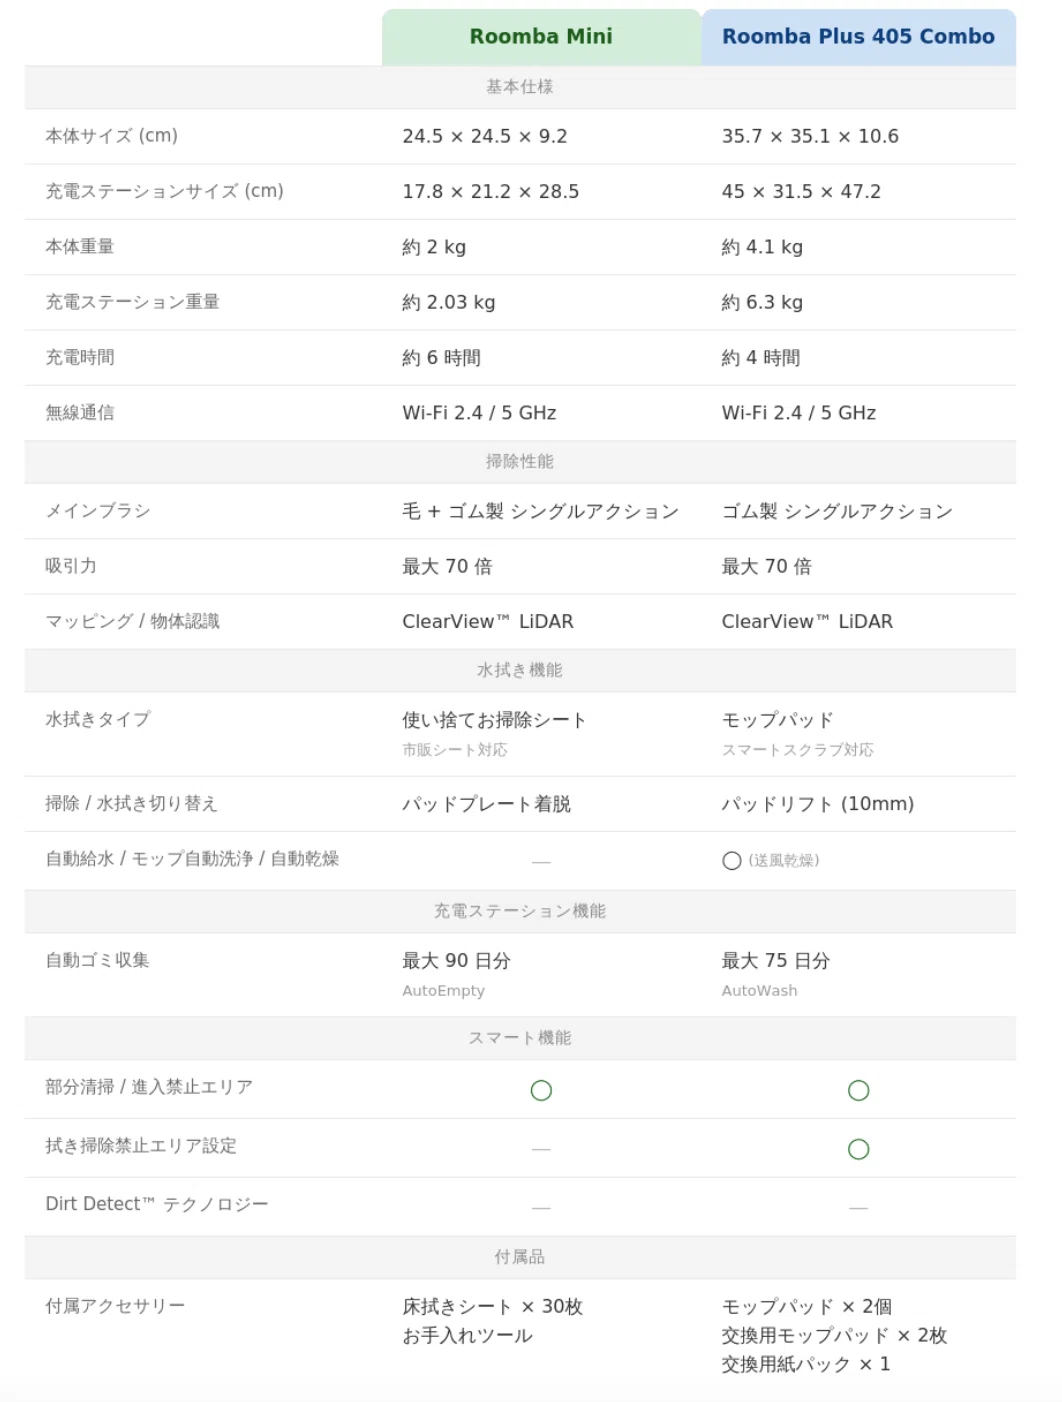Click Plus 405 Combo's dash for Dirt Detect

pos(858,1208)
